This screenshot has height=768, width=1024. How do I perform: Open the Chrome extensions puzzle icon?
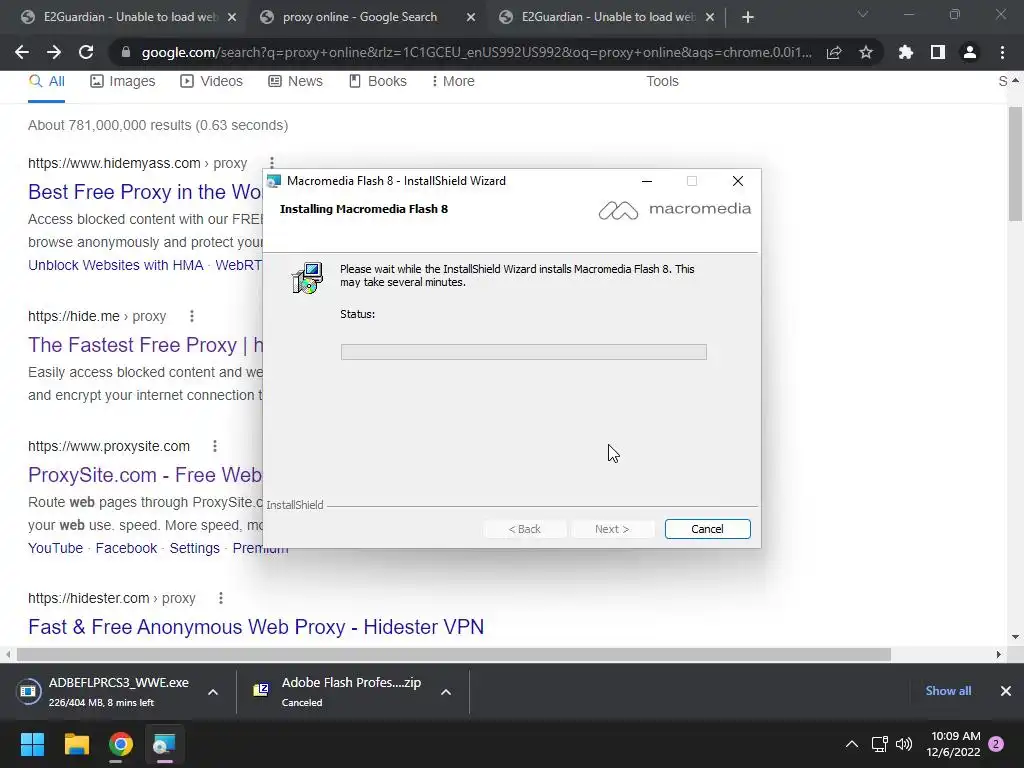pos(905,52)
